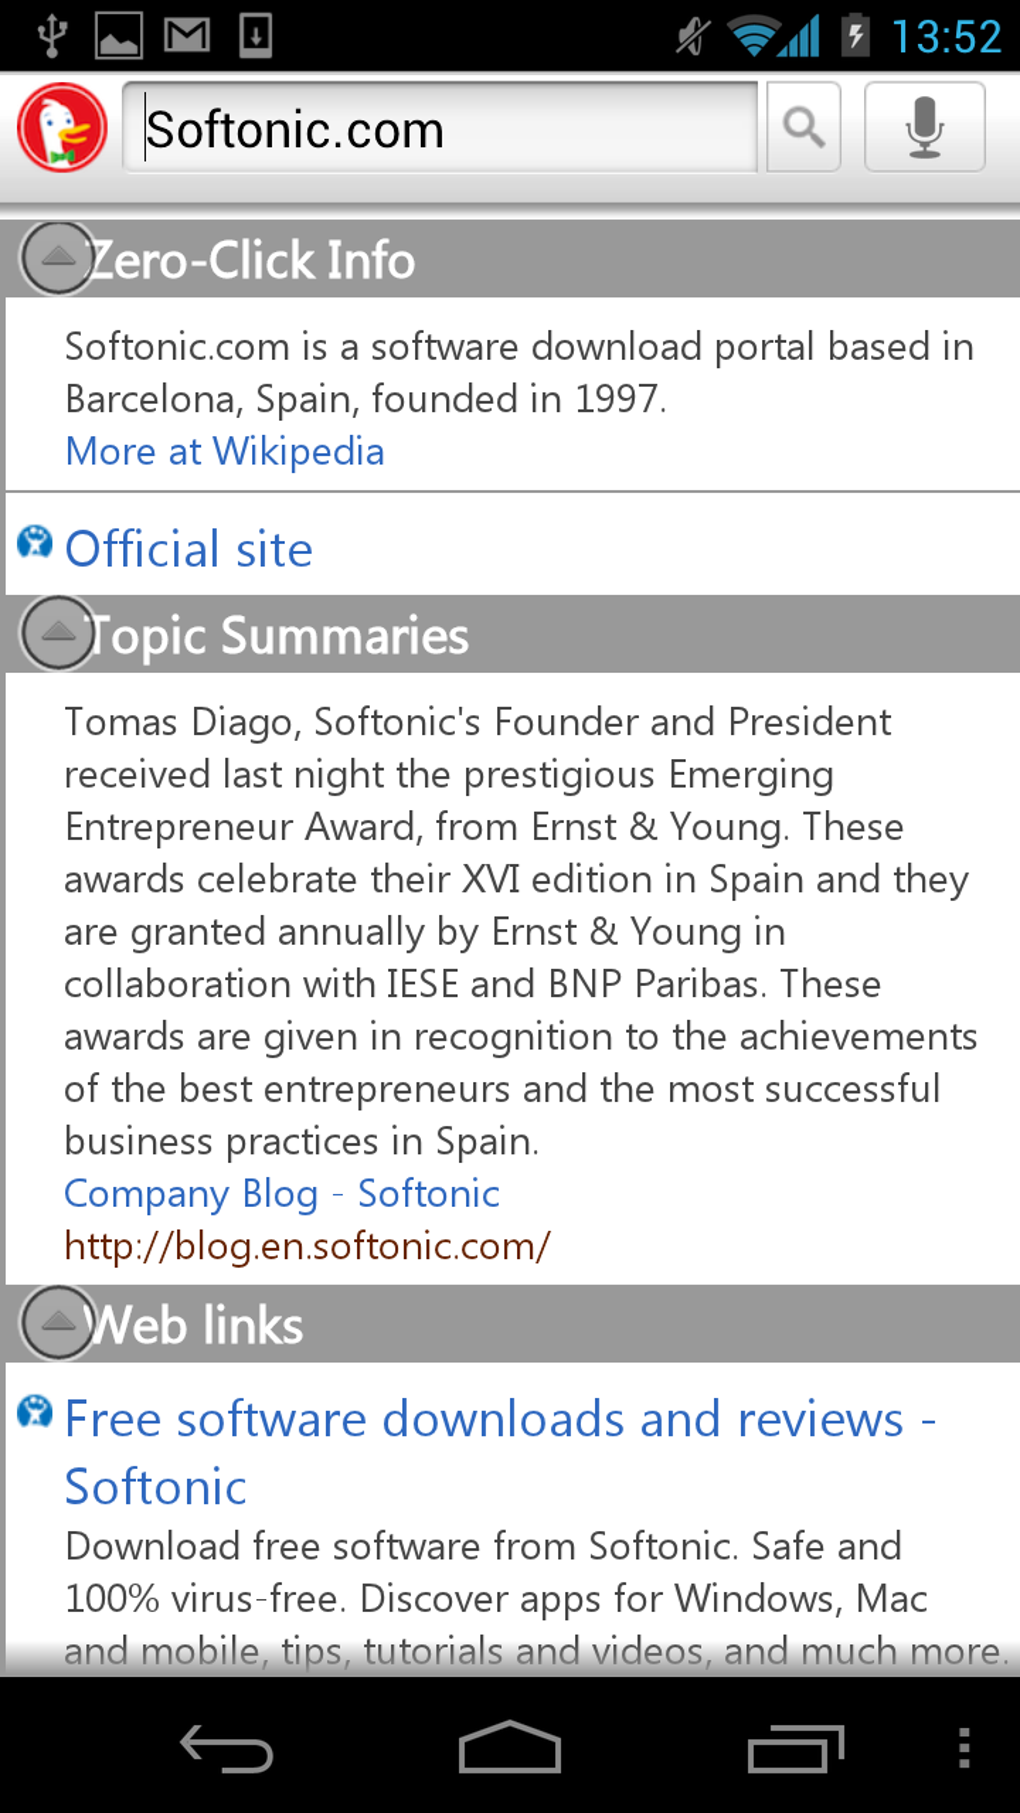The image size is (1020, 1813).
Task: Tap the DuckDuckGo logo icon
Action: pos(62,128)
